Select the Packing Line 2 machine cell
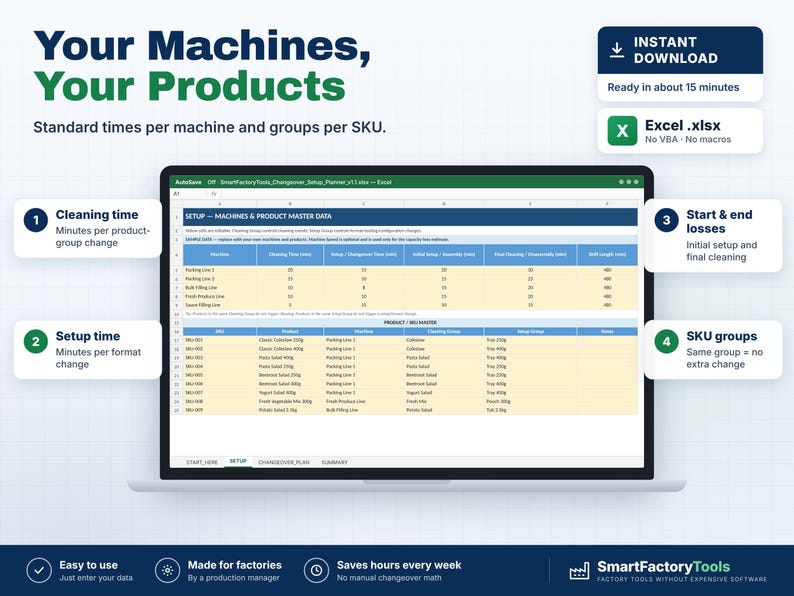The width and height of the screenshot is (794, 596). pos(220,279)
